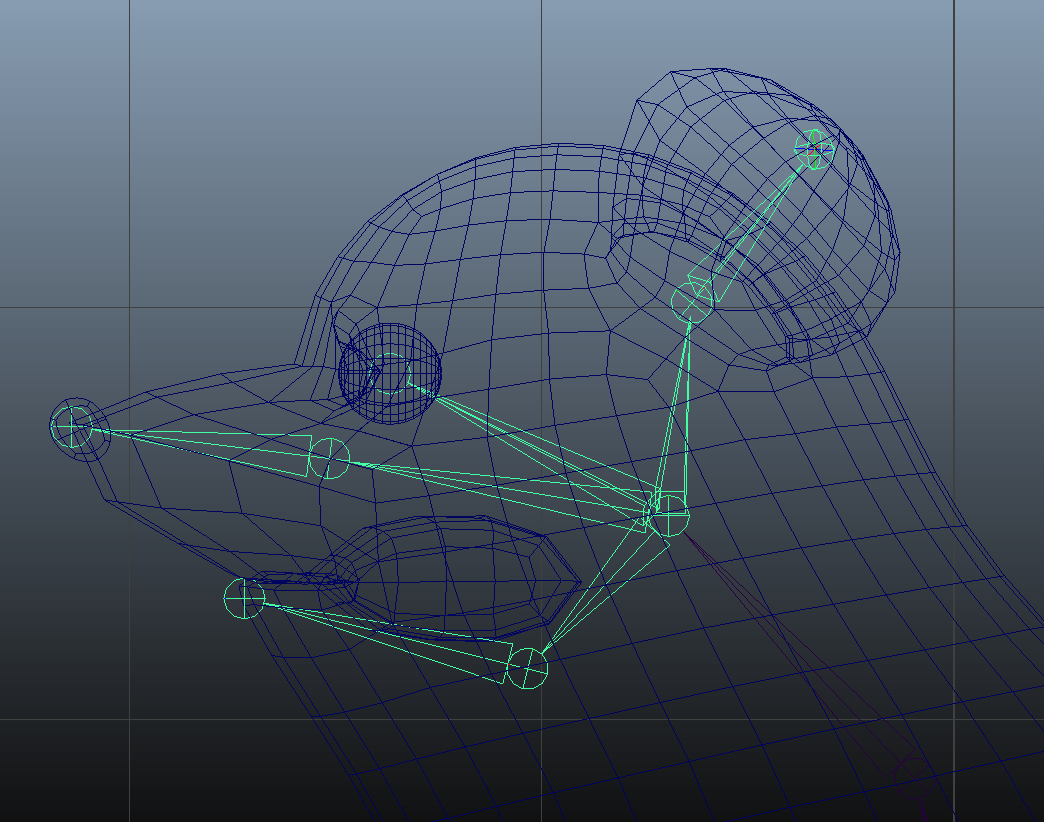1044x822 pixels.
Task: Select the joint at the nose tip
Action: 72,427
